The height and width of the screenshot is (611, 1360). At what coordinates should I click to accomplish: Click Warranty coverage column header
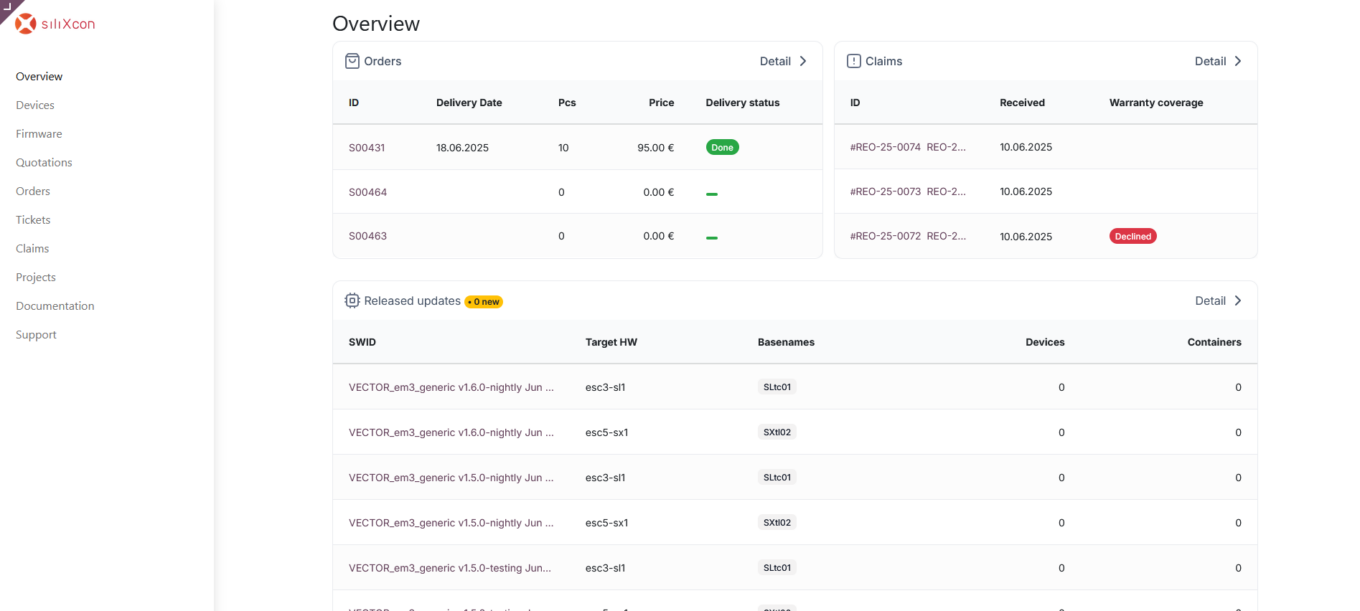(x=1156, y=102)
